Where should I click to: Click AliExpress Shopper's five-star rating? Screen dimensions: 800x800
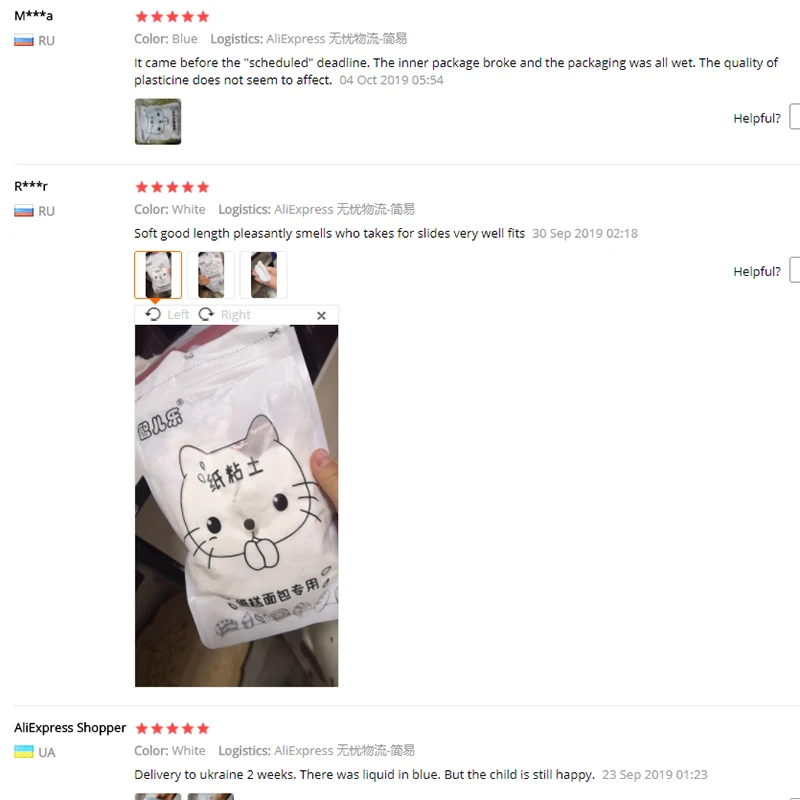coord(172,729)
